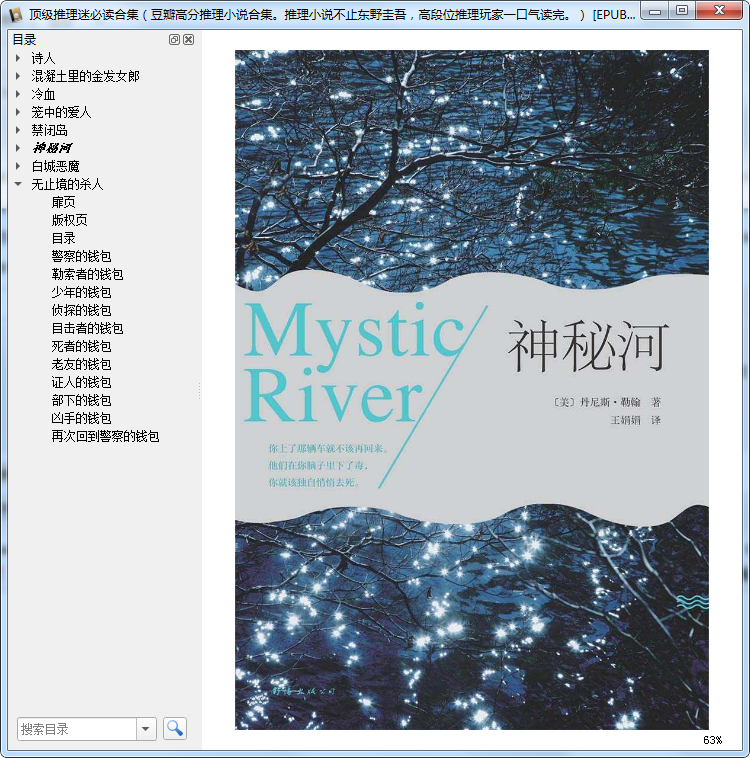Open the 扉页 chapter
This screenshot has height=758, width=750.
[x=63, y=202]
